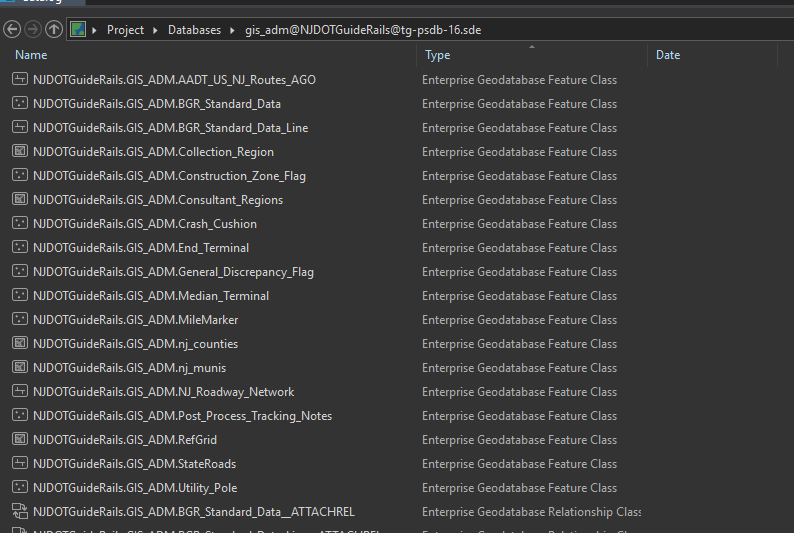Viewport: 794px width, 533px height.
Task: Click polygon icon of Collection_Region
Action: [x=20, y=151]
